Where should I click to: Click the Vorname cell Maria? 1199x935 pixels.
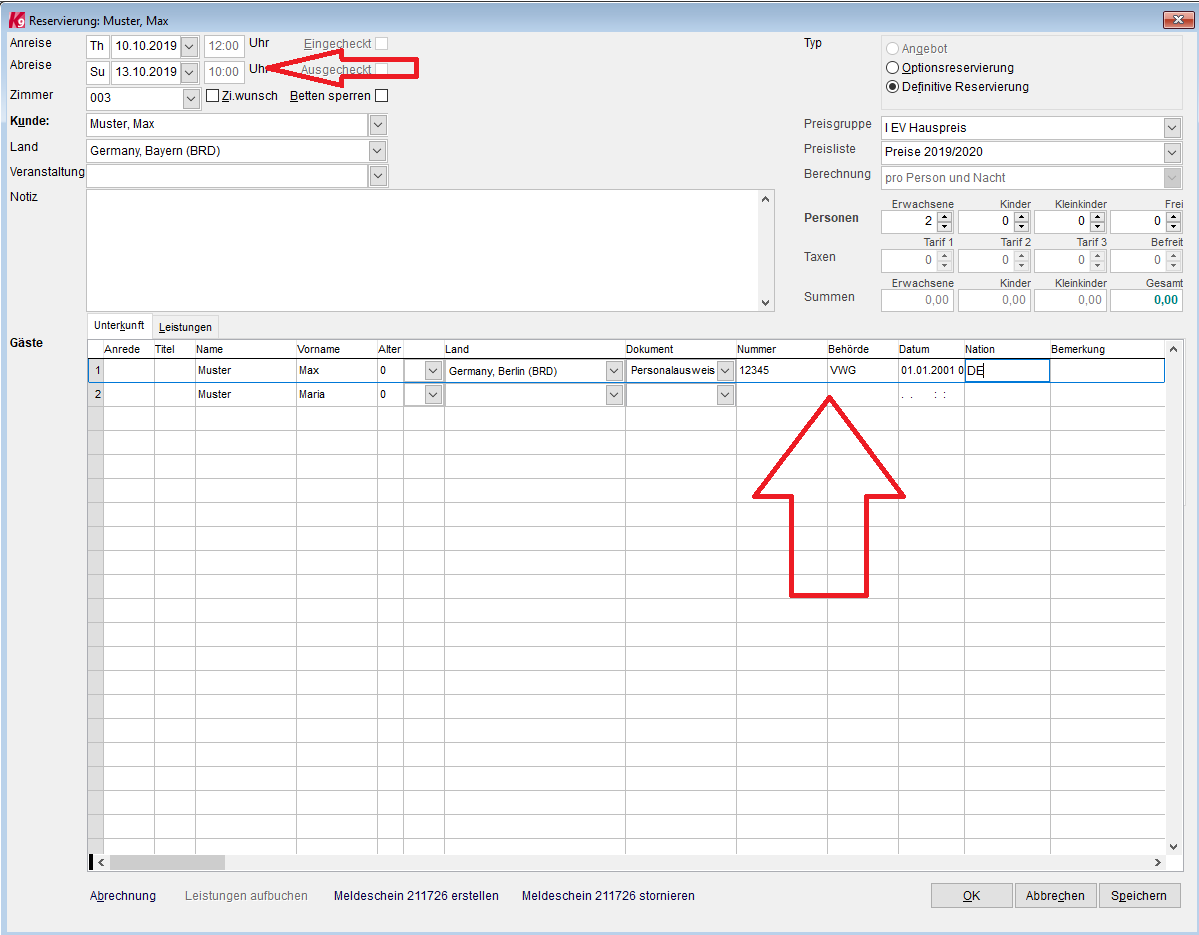pos(336,394)
